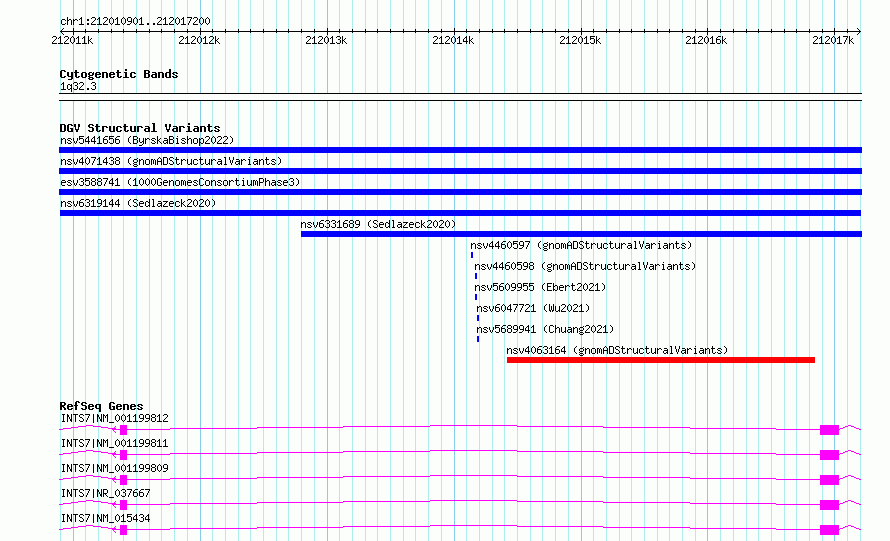The height and width of the screenshot is (541, 890).
Task: Open the 1q32.3 cytogenetic band label
Action: click(x=78, y=86)
